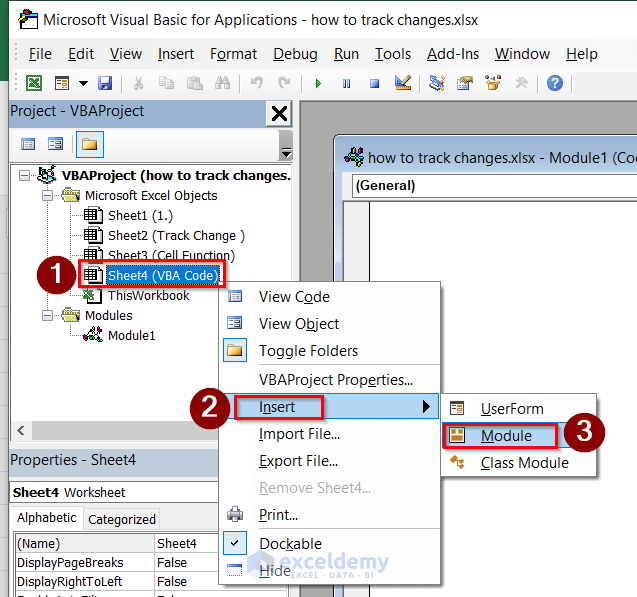The image size is (637, 597).
Task: Click View Code icon in Project pane
Action: point(28,144)
